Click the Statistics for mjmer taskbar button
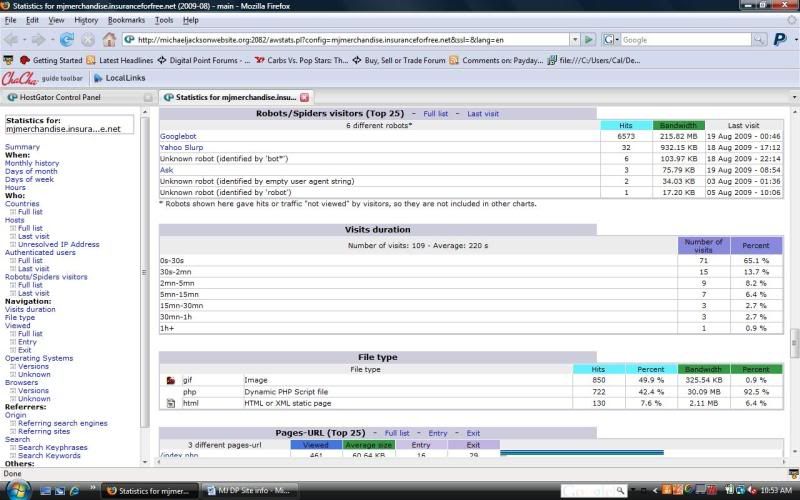800x500 pixels. tap(149, 491)
